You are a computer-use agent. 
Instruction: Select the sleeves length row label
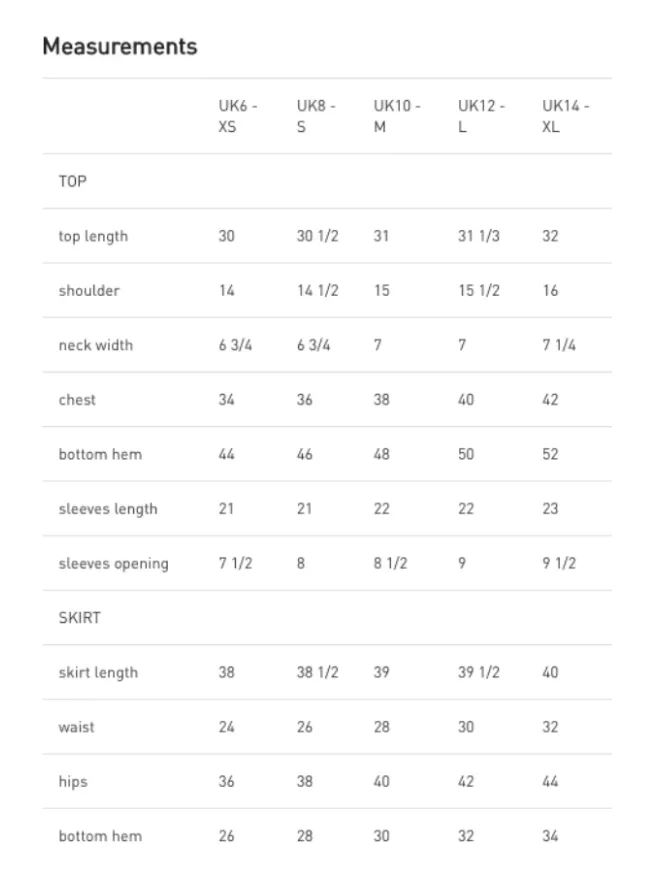[108, 509]
